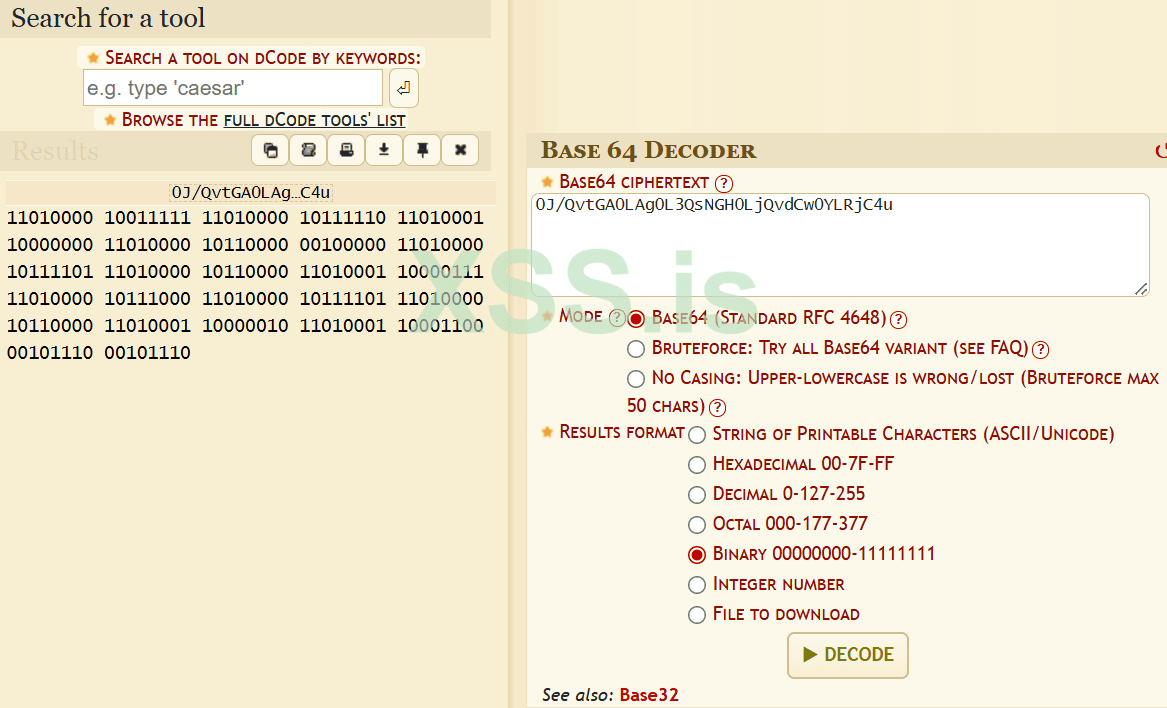The image size is (1167, 708).
Task: Click the binary value 10011111
Action: pyautogui.click(x=147, y=218)
